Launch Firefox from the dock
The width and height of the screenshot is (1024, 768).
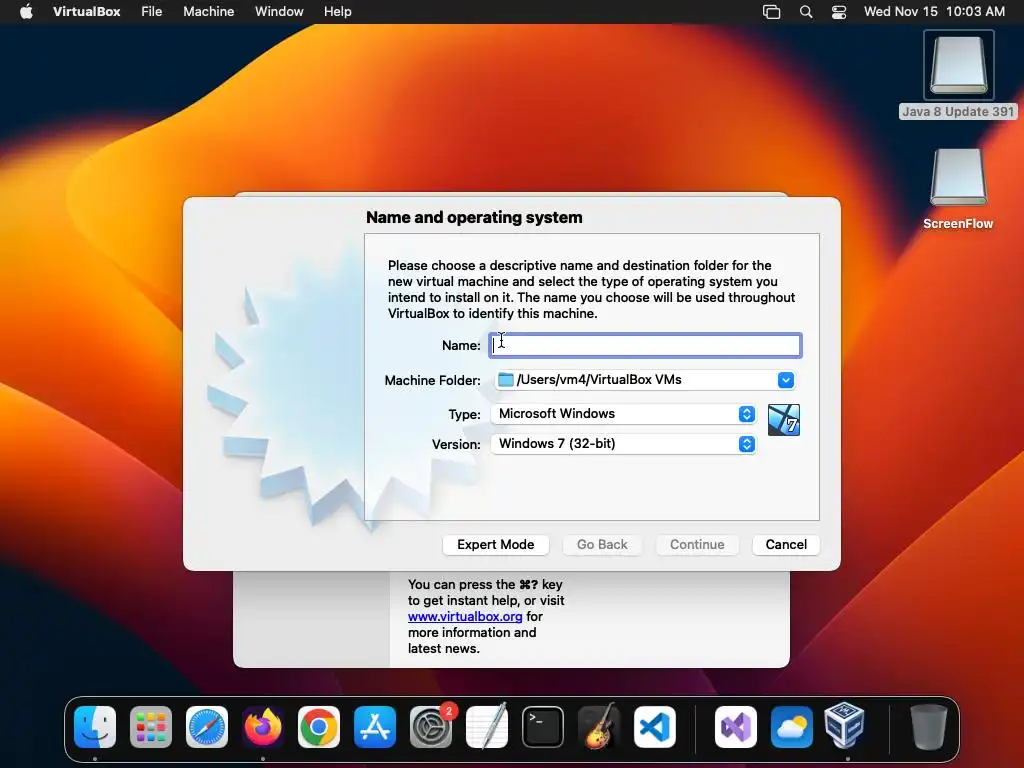pos(263,726)
